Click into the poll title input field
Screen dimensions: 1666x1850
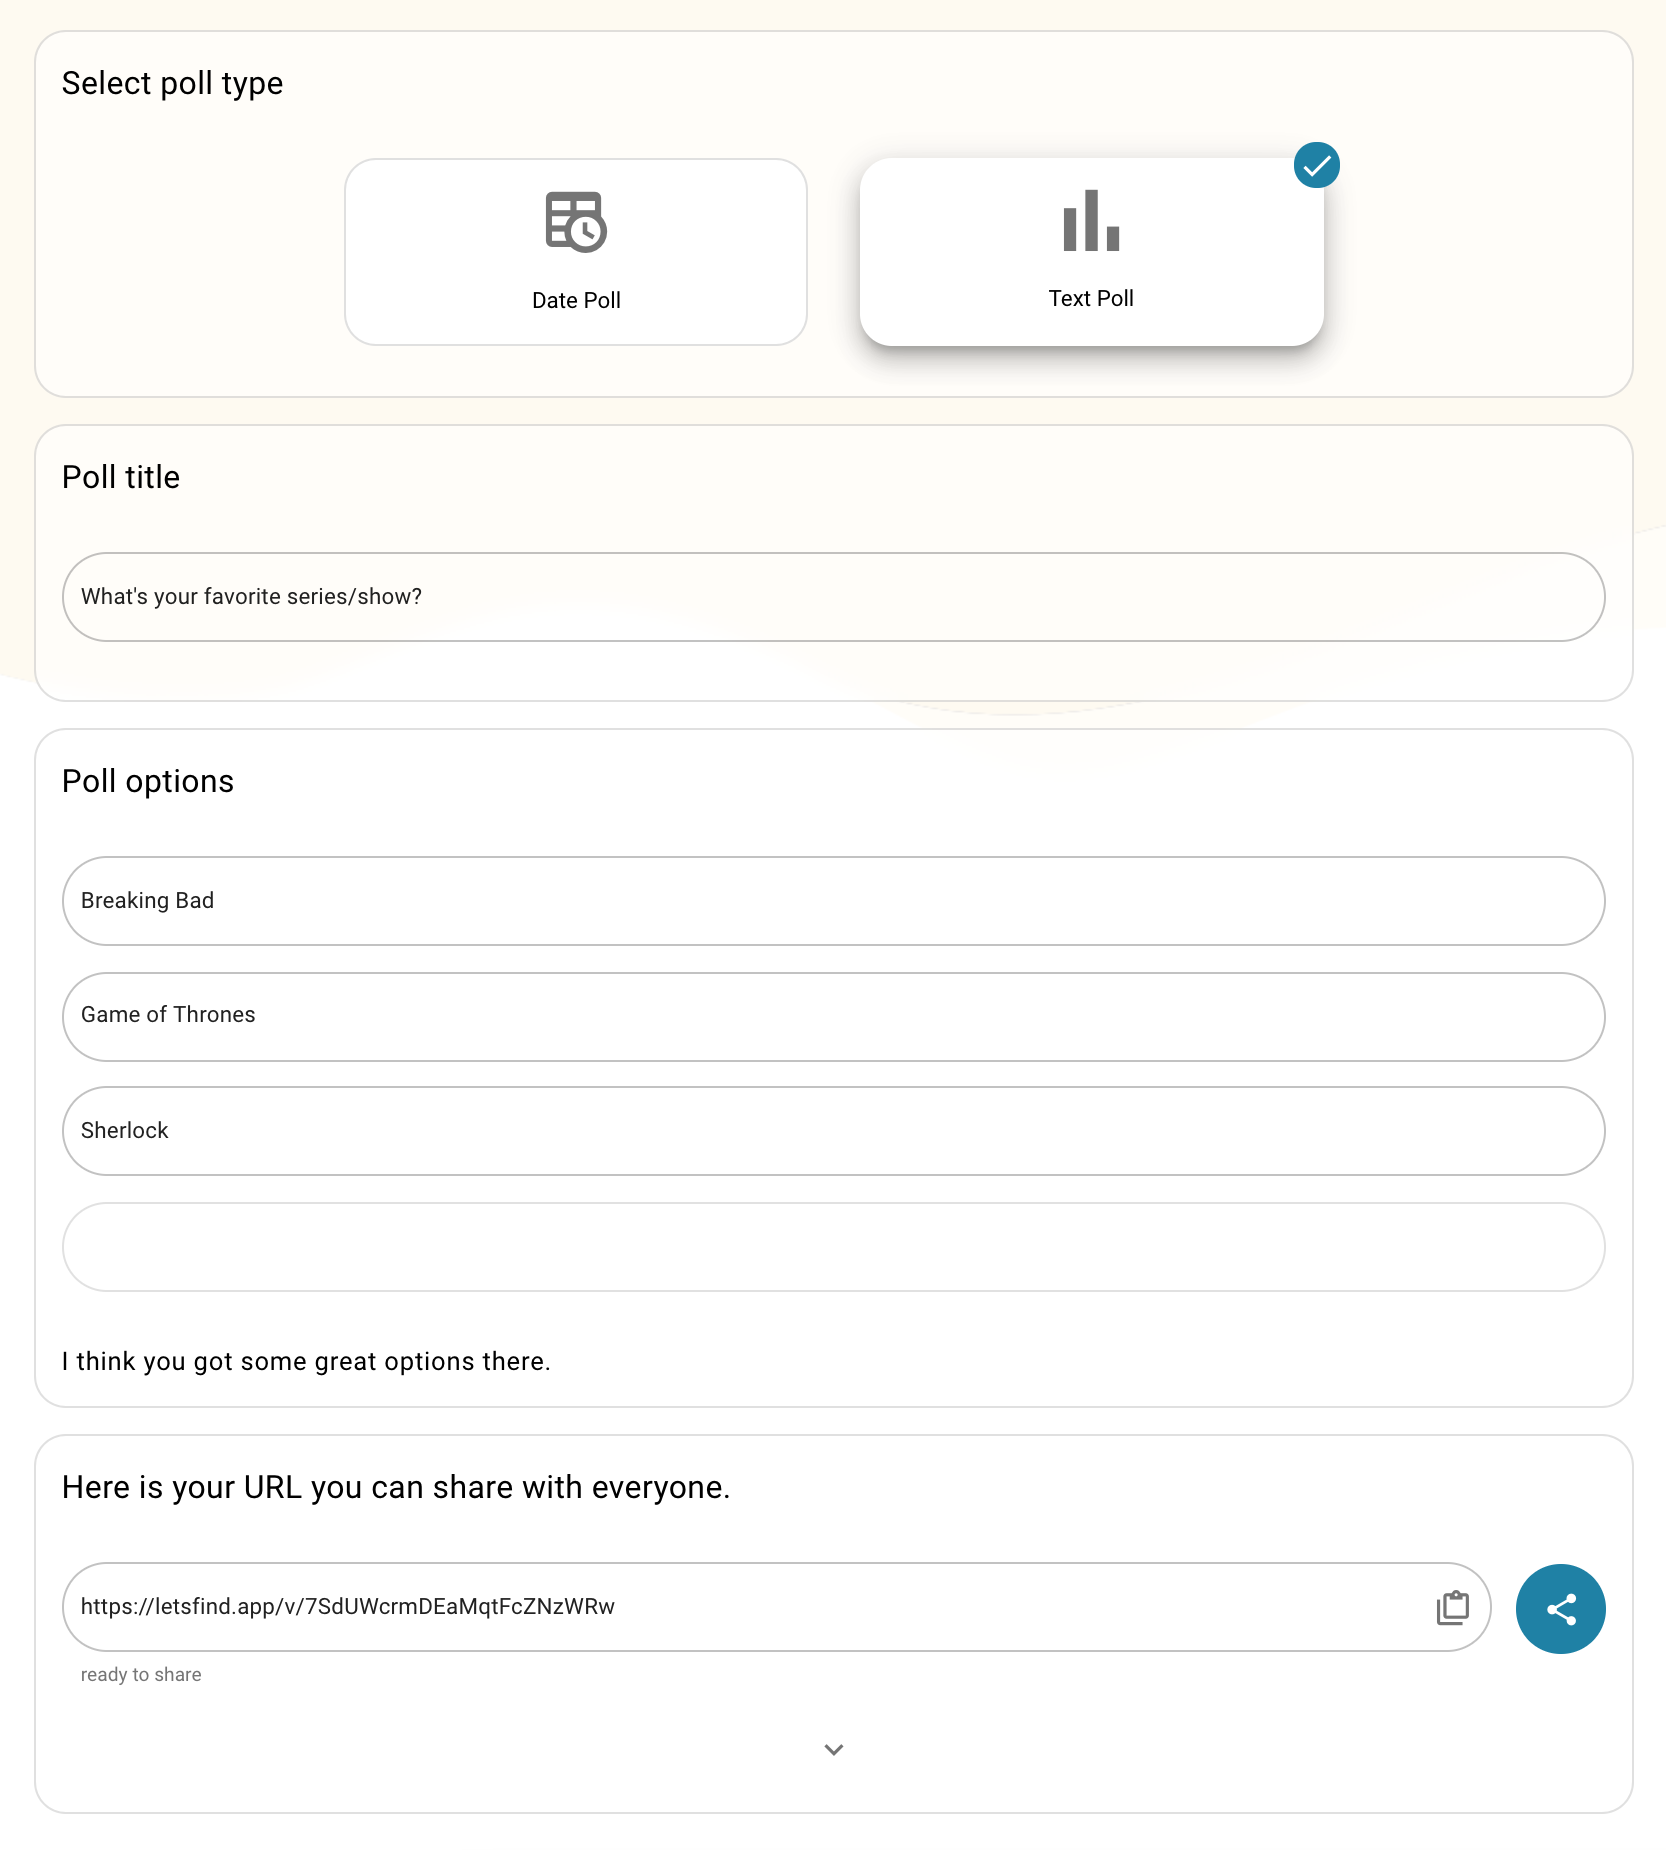(834, 597)
